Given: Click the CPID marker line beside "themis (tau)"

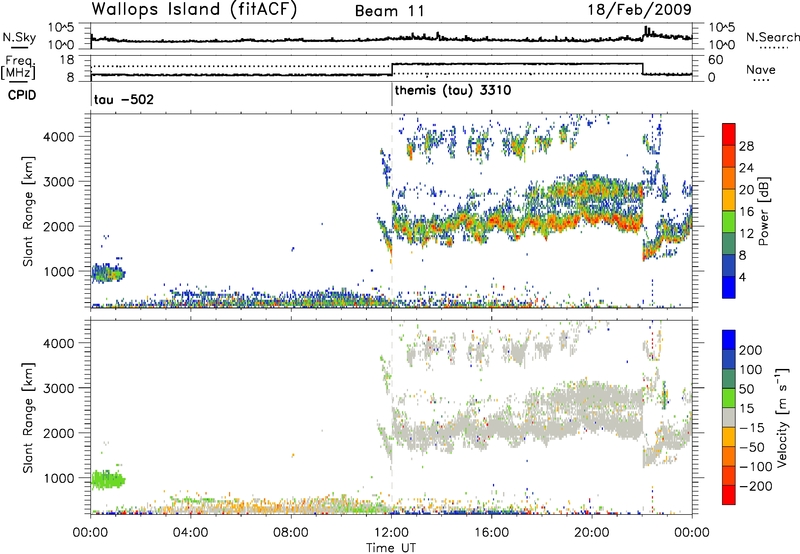Looking at the screenshot, I should click(x=392, y=95).
